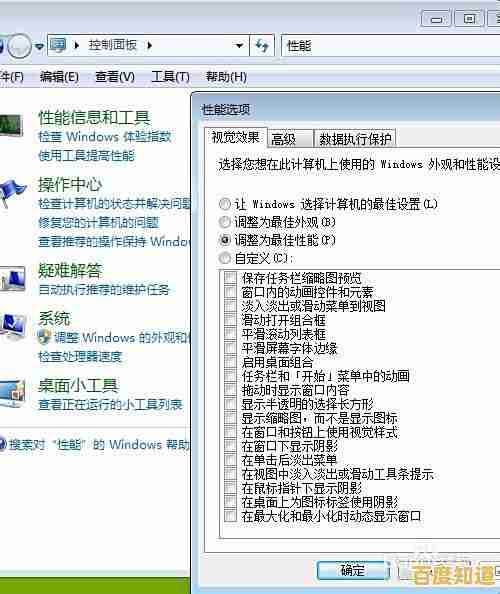Image resolution: width=500 pixels, height=594 pixels.
Task: Open the Troubleshooting icon
Action: 12,279
